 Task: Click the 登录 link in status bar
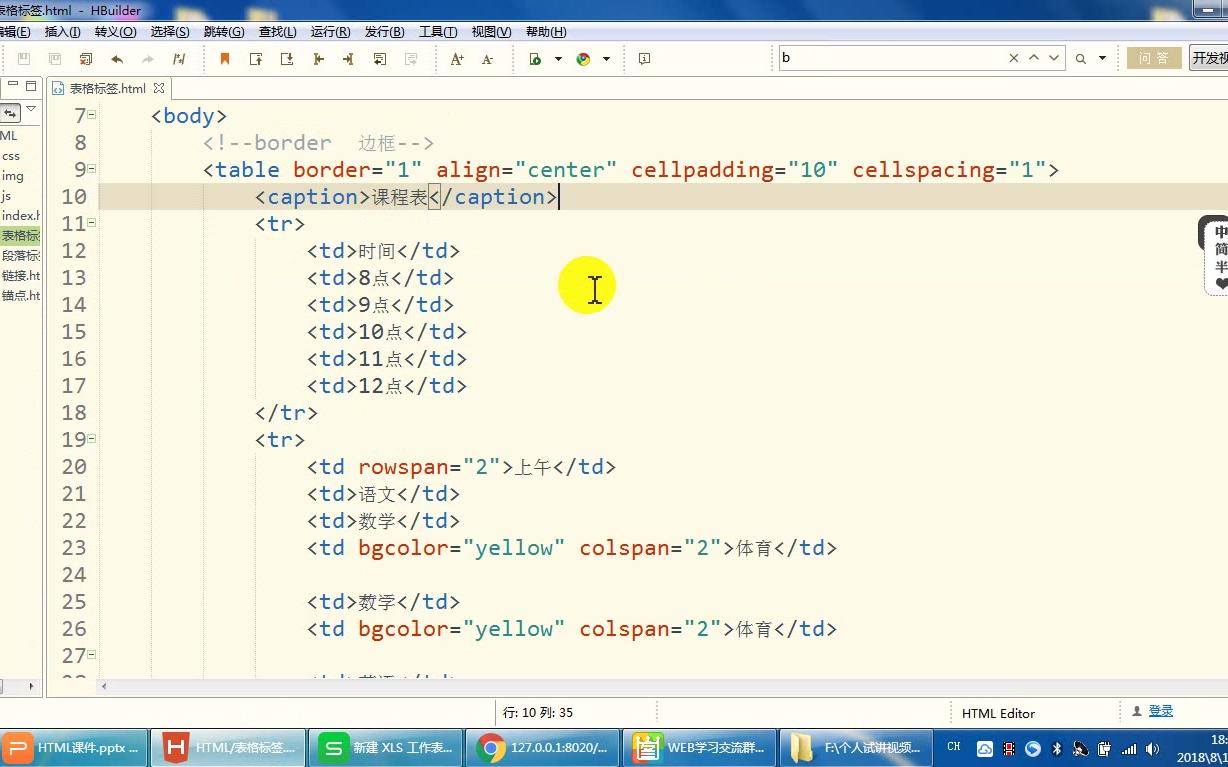click(x=1161, y=710)
